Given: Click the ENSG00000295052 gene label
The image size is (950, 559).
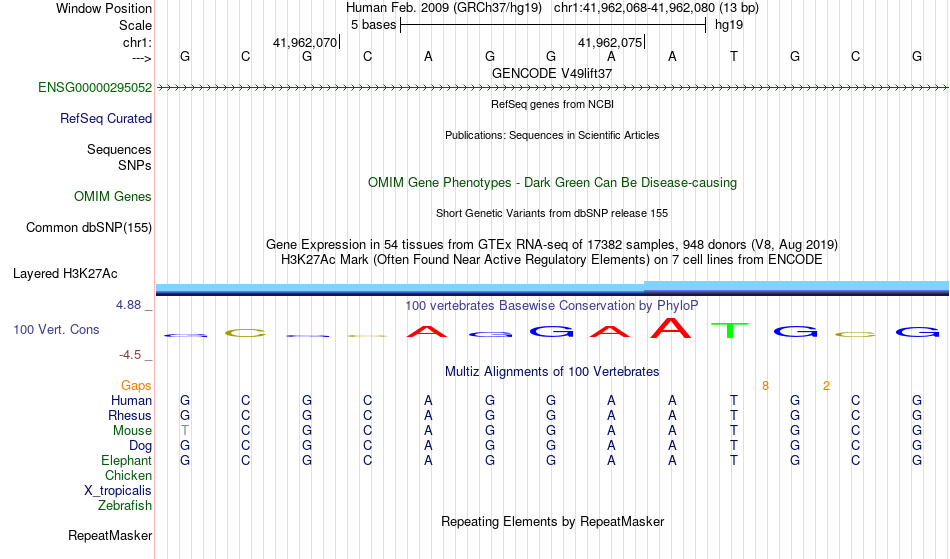Looking at the screenshot, I should point(95,88).
